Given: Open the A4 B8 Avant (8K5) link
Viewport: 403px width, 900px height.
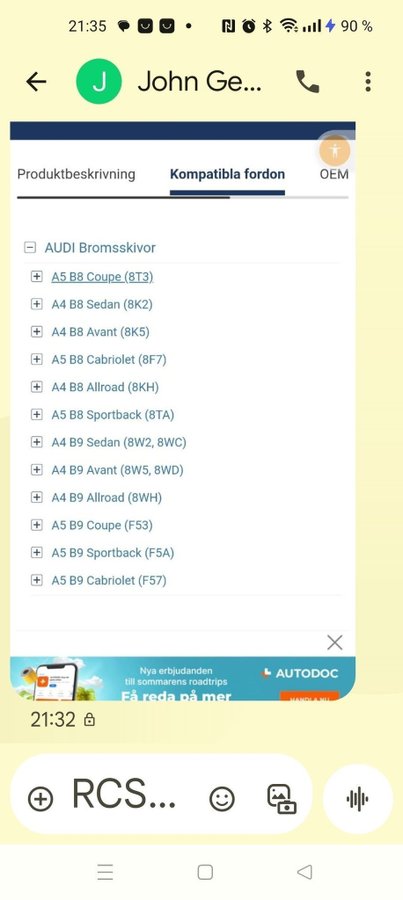Looking at the screenshot, I should pyautogui.click(x=100, y=332).
